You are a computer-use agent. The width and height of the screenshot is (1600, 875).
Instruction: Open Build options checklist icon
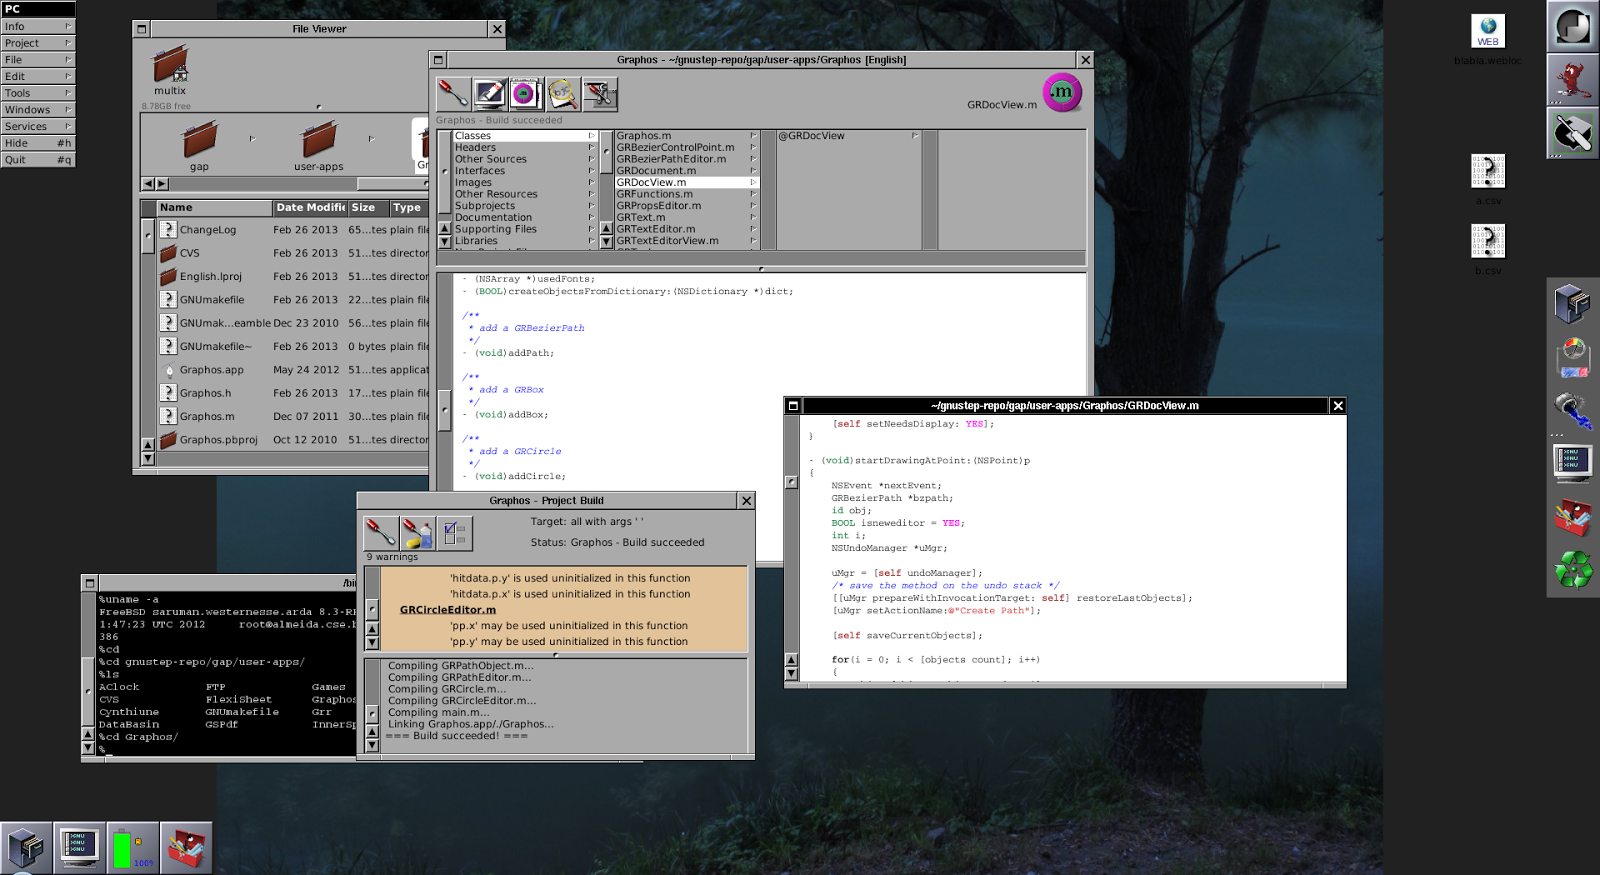[x=455, y=533]
